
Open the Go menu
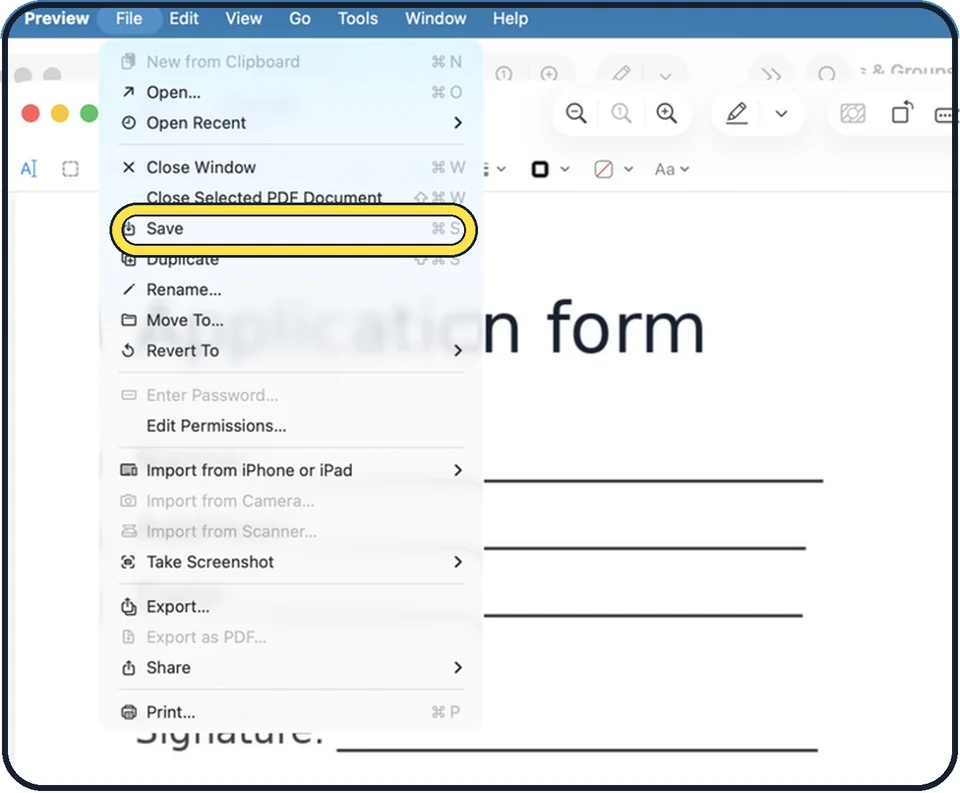299,18
